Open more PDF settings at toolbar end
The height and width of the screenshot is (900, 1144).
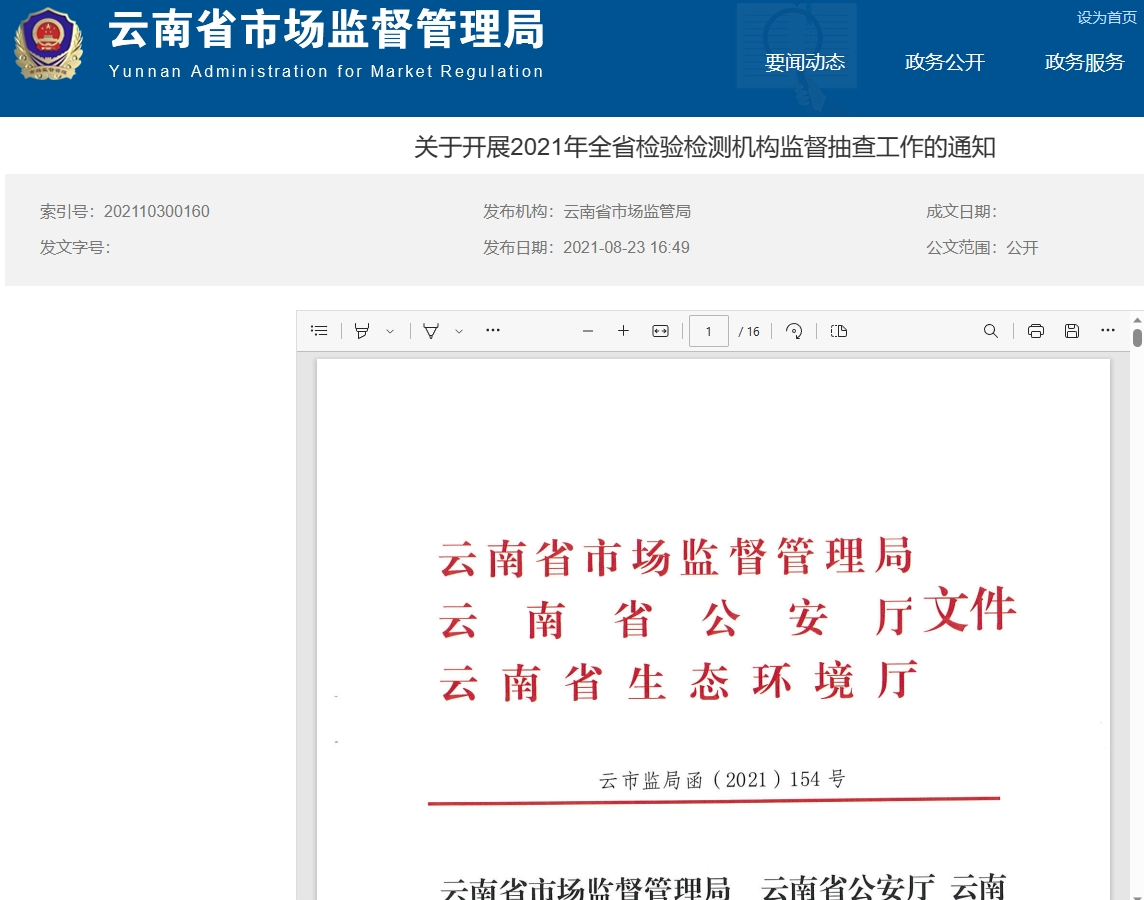coord(1108,330)
